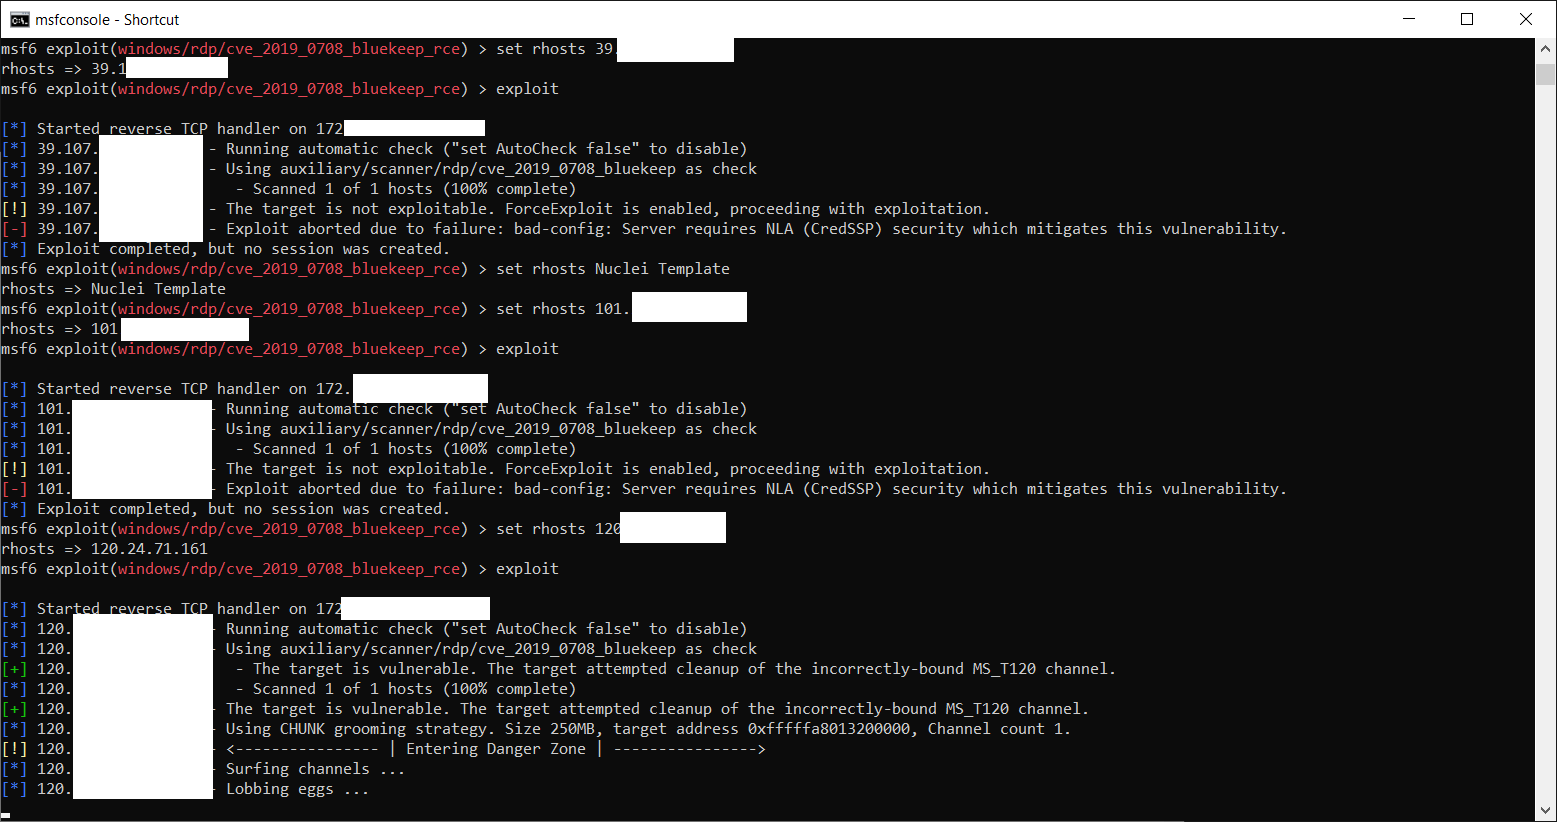Minimize the msfconsole window

pos(1408,19)
